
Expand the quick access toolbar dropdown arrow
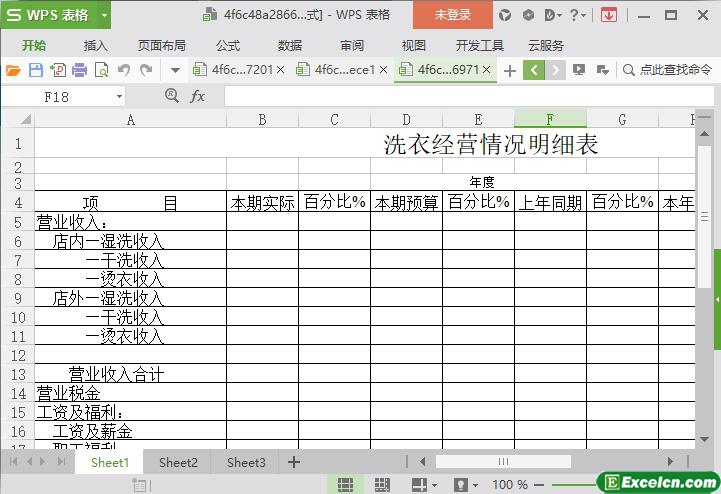tap(175, 70)
